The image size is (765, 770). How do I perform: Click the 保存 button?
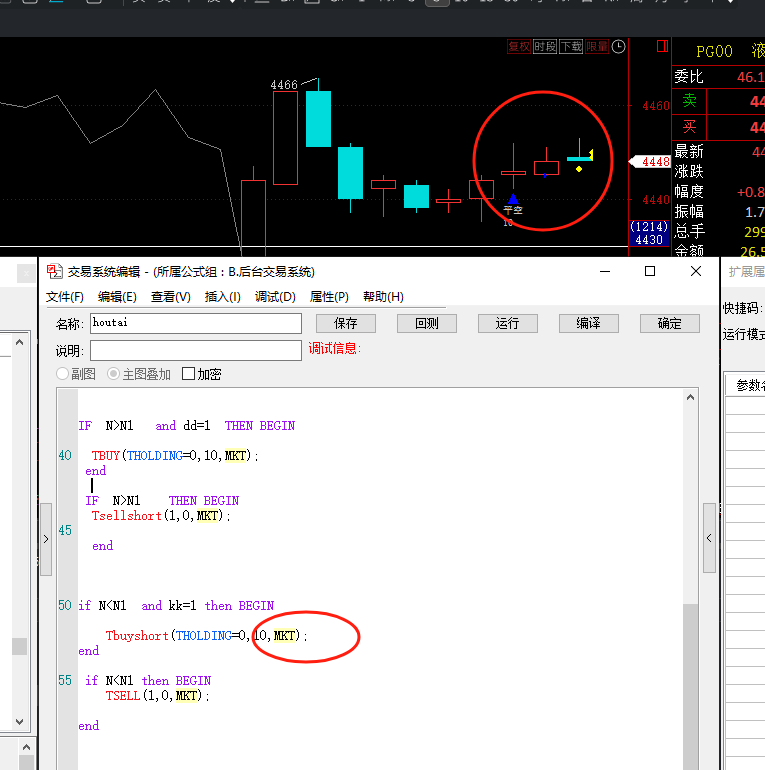click(x=346, y=323)
